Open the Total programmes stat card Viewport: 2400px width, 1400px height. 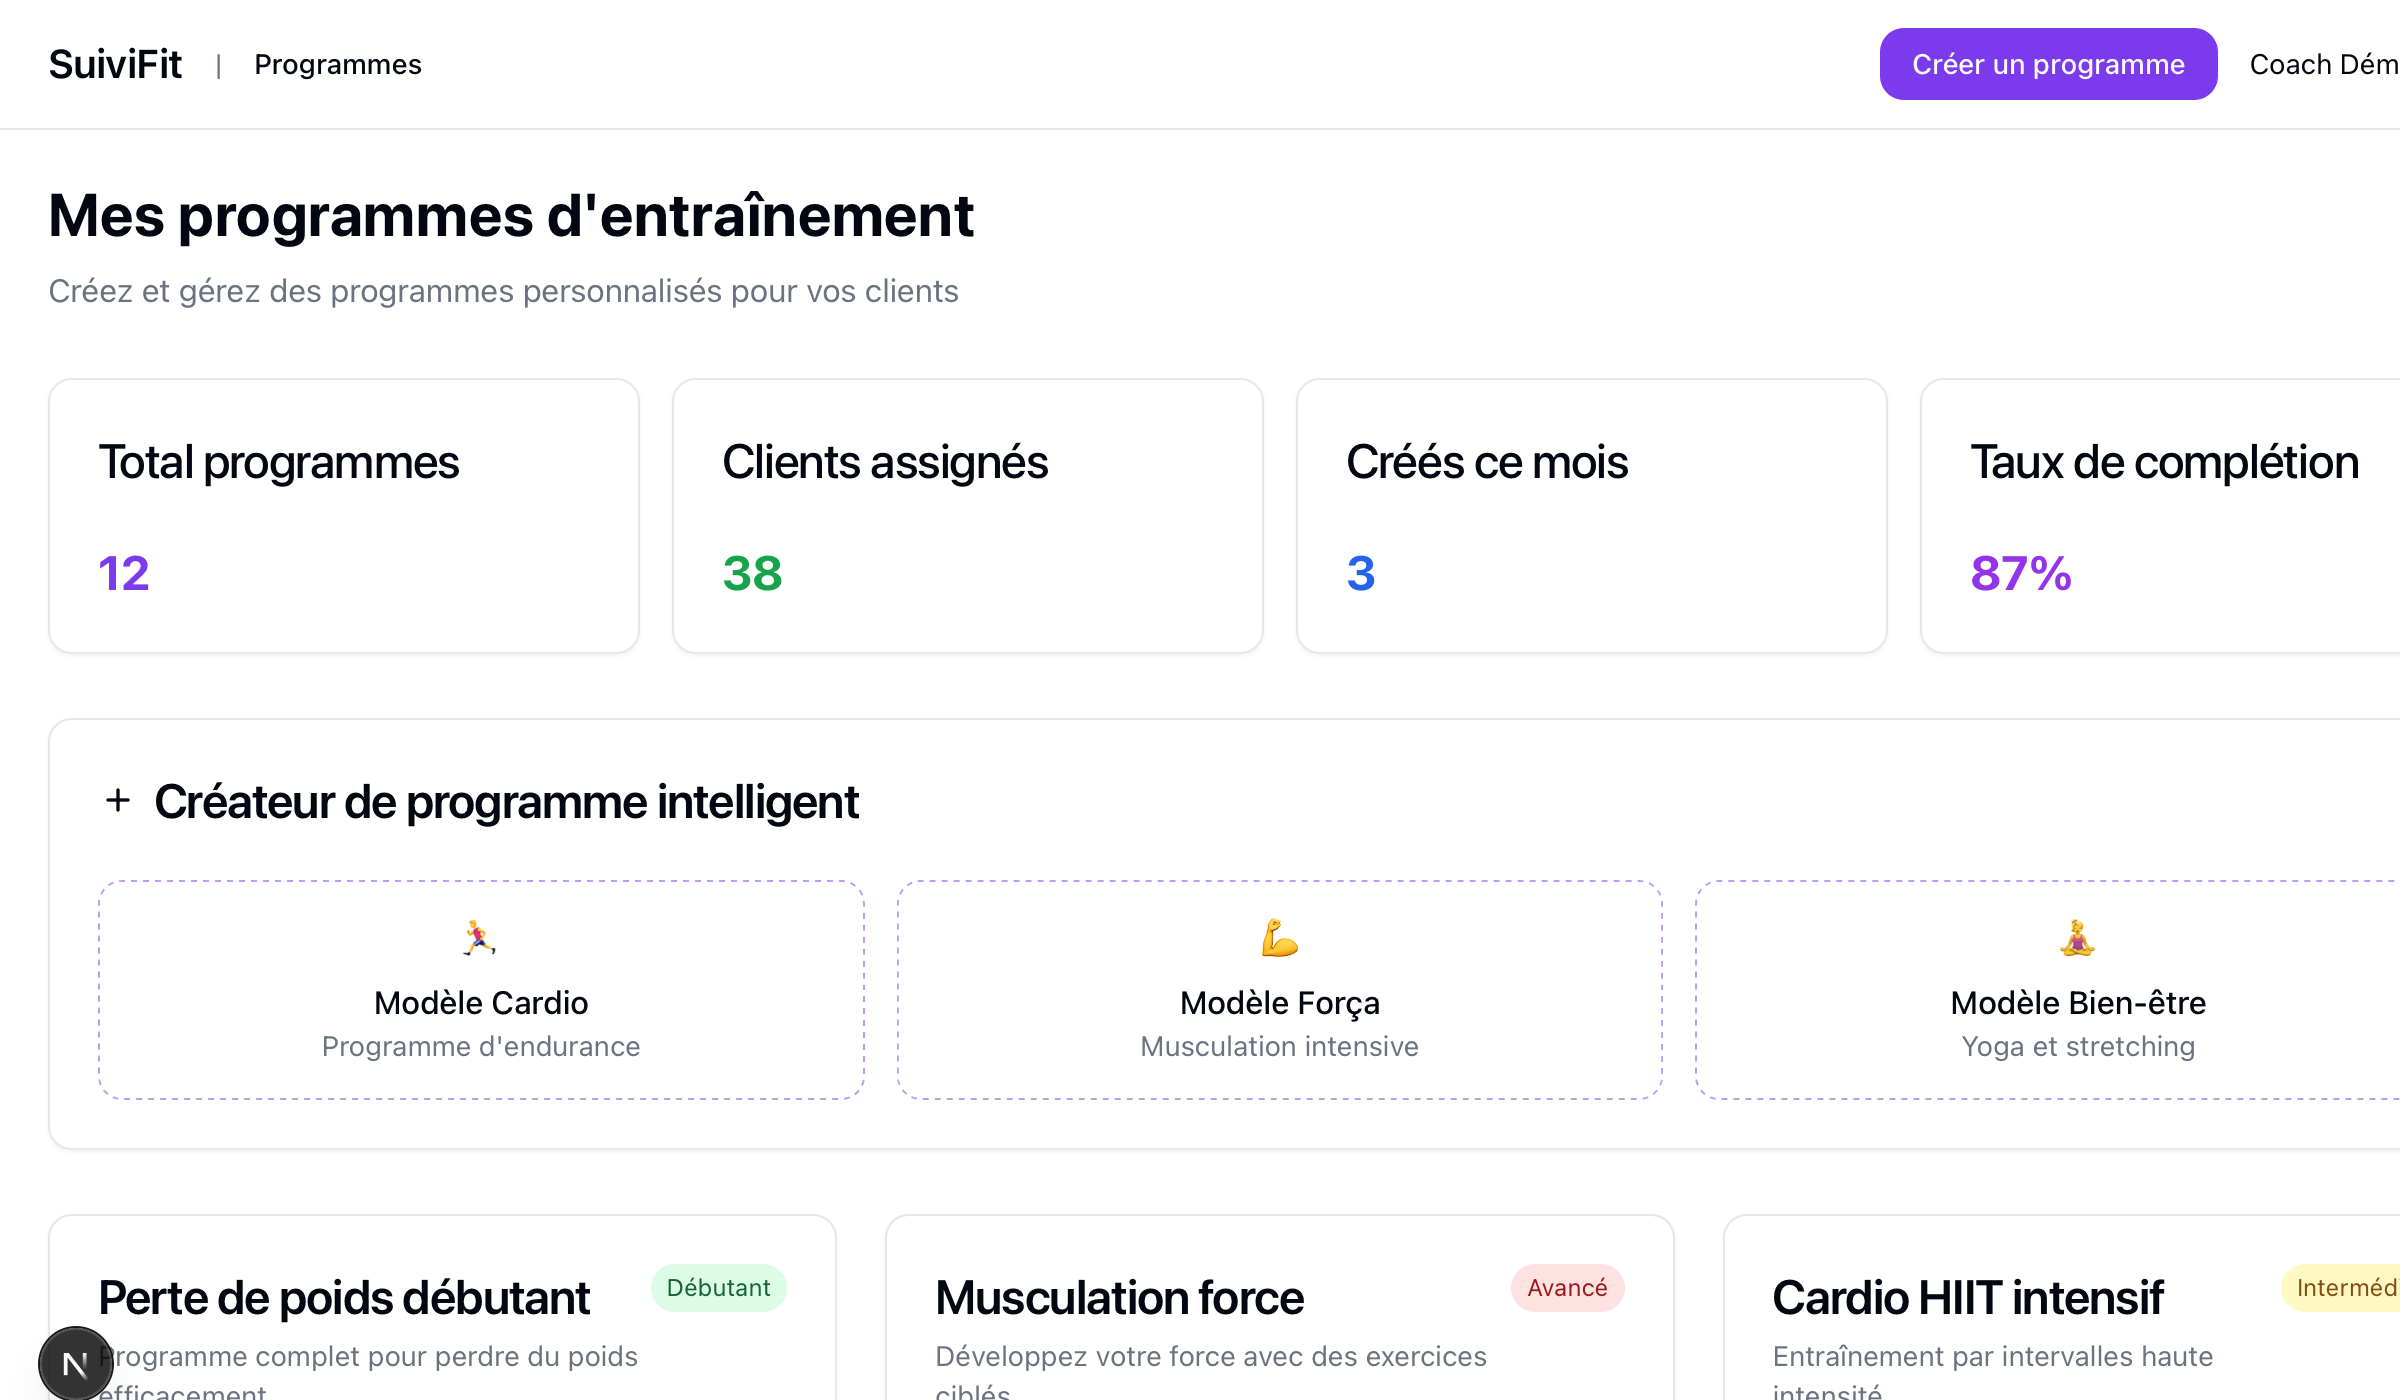coord(344,516)
